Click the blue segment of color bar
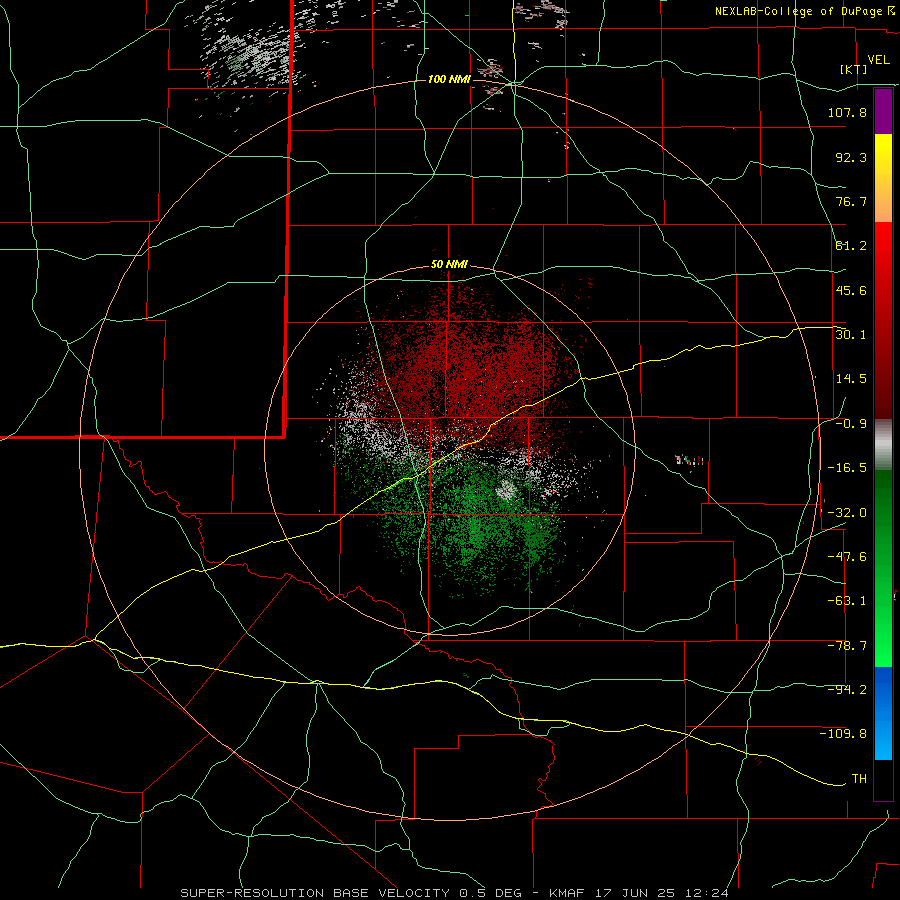This screenshot has width=900, height=900. coord(883,713)
